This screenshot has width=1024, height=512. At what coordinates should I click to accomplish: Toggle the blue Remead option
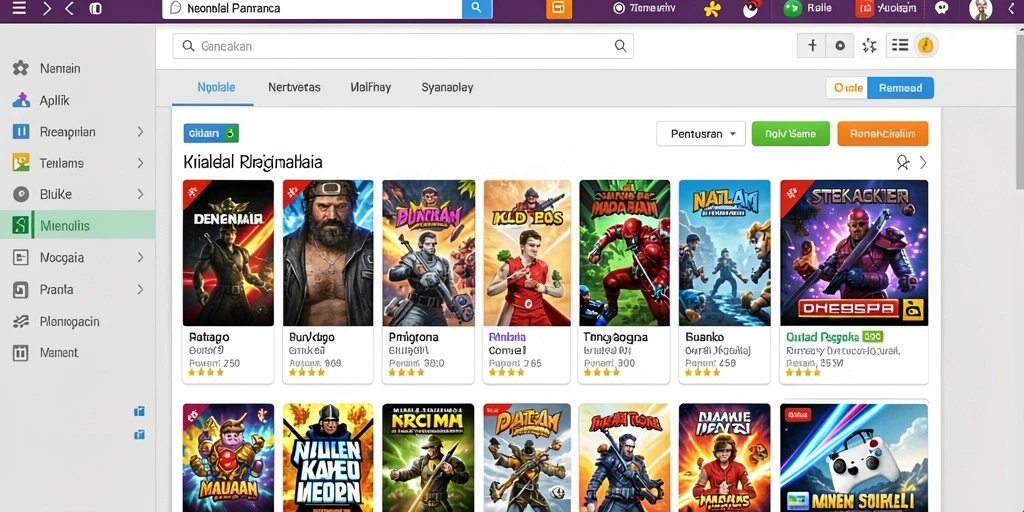(901, 88)
